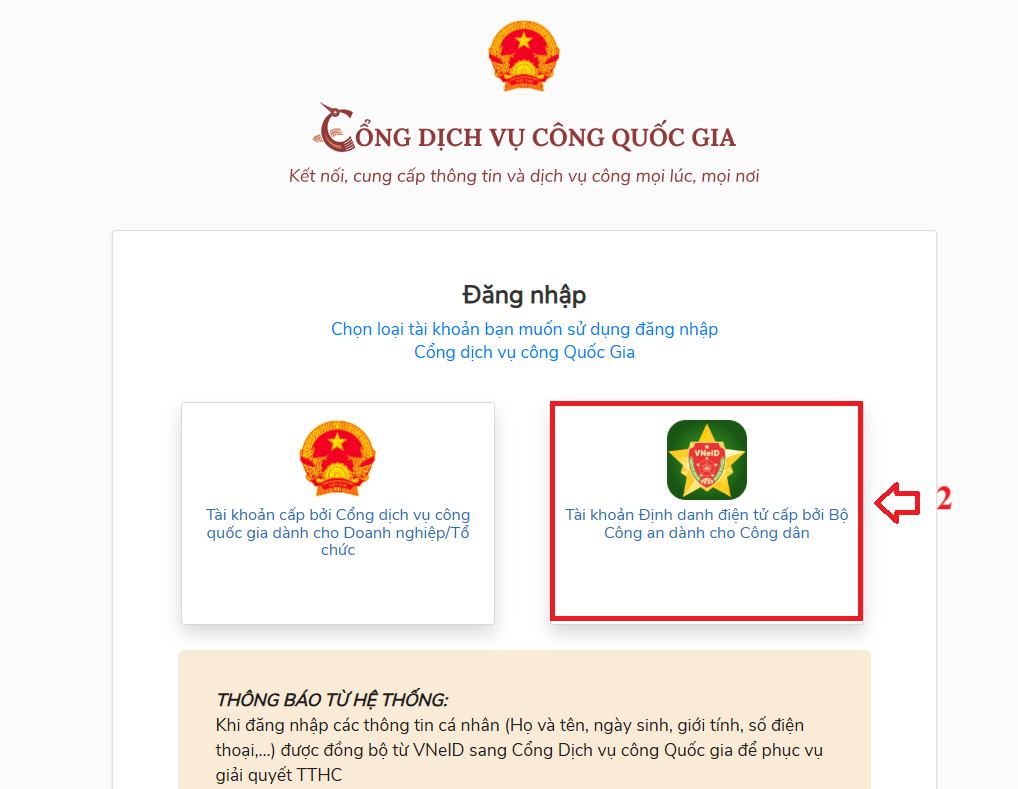
Task: Click the crane-shaped letter C logo
Action: [334, 127]
